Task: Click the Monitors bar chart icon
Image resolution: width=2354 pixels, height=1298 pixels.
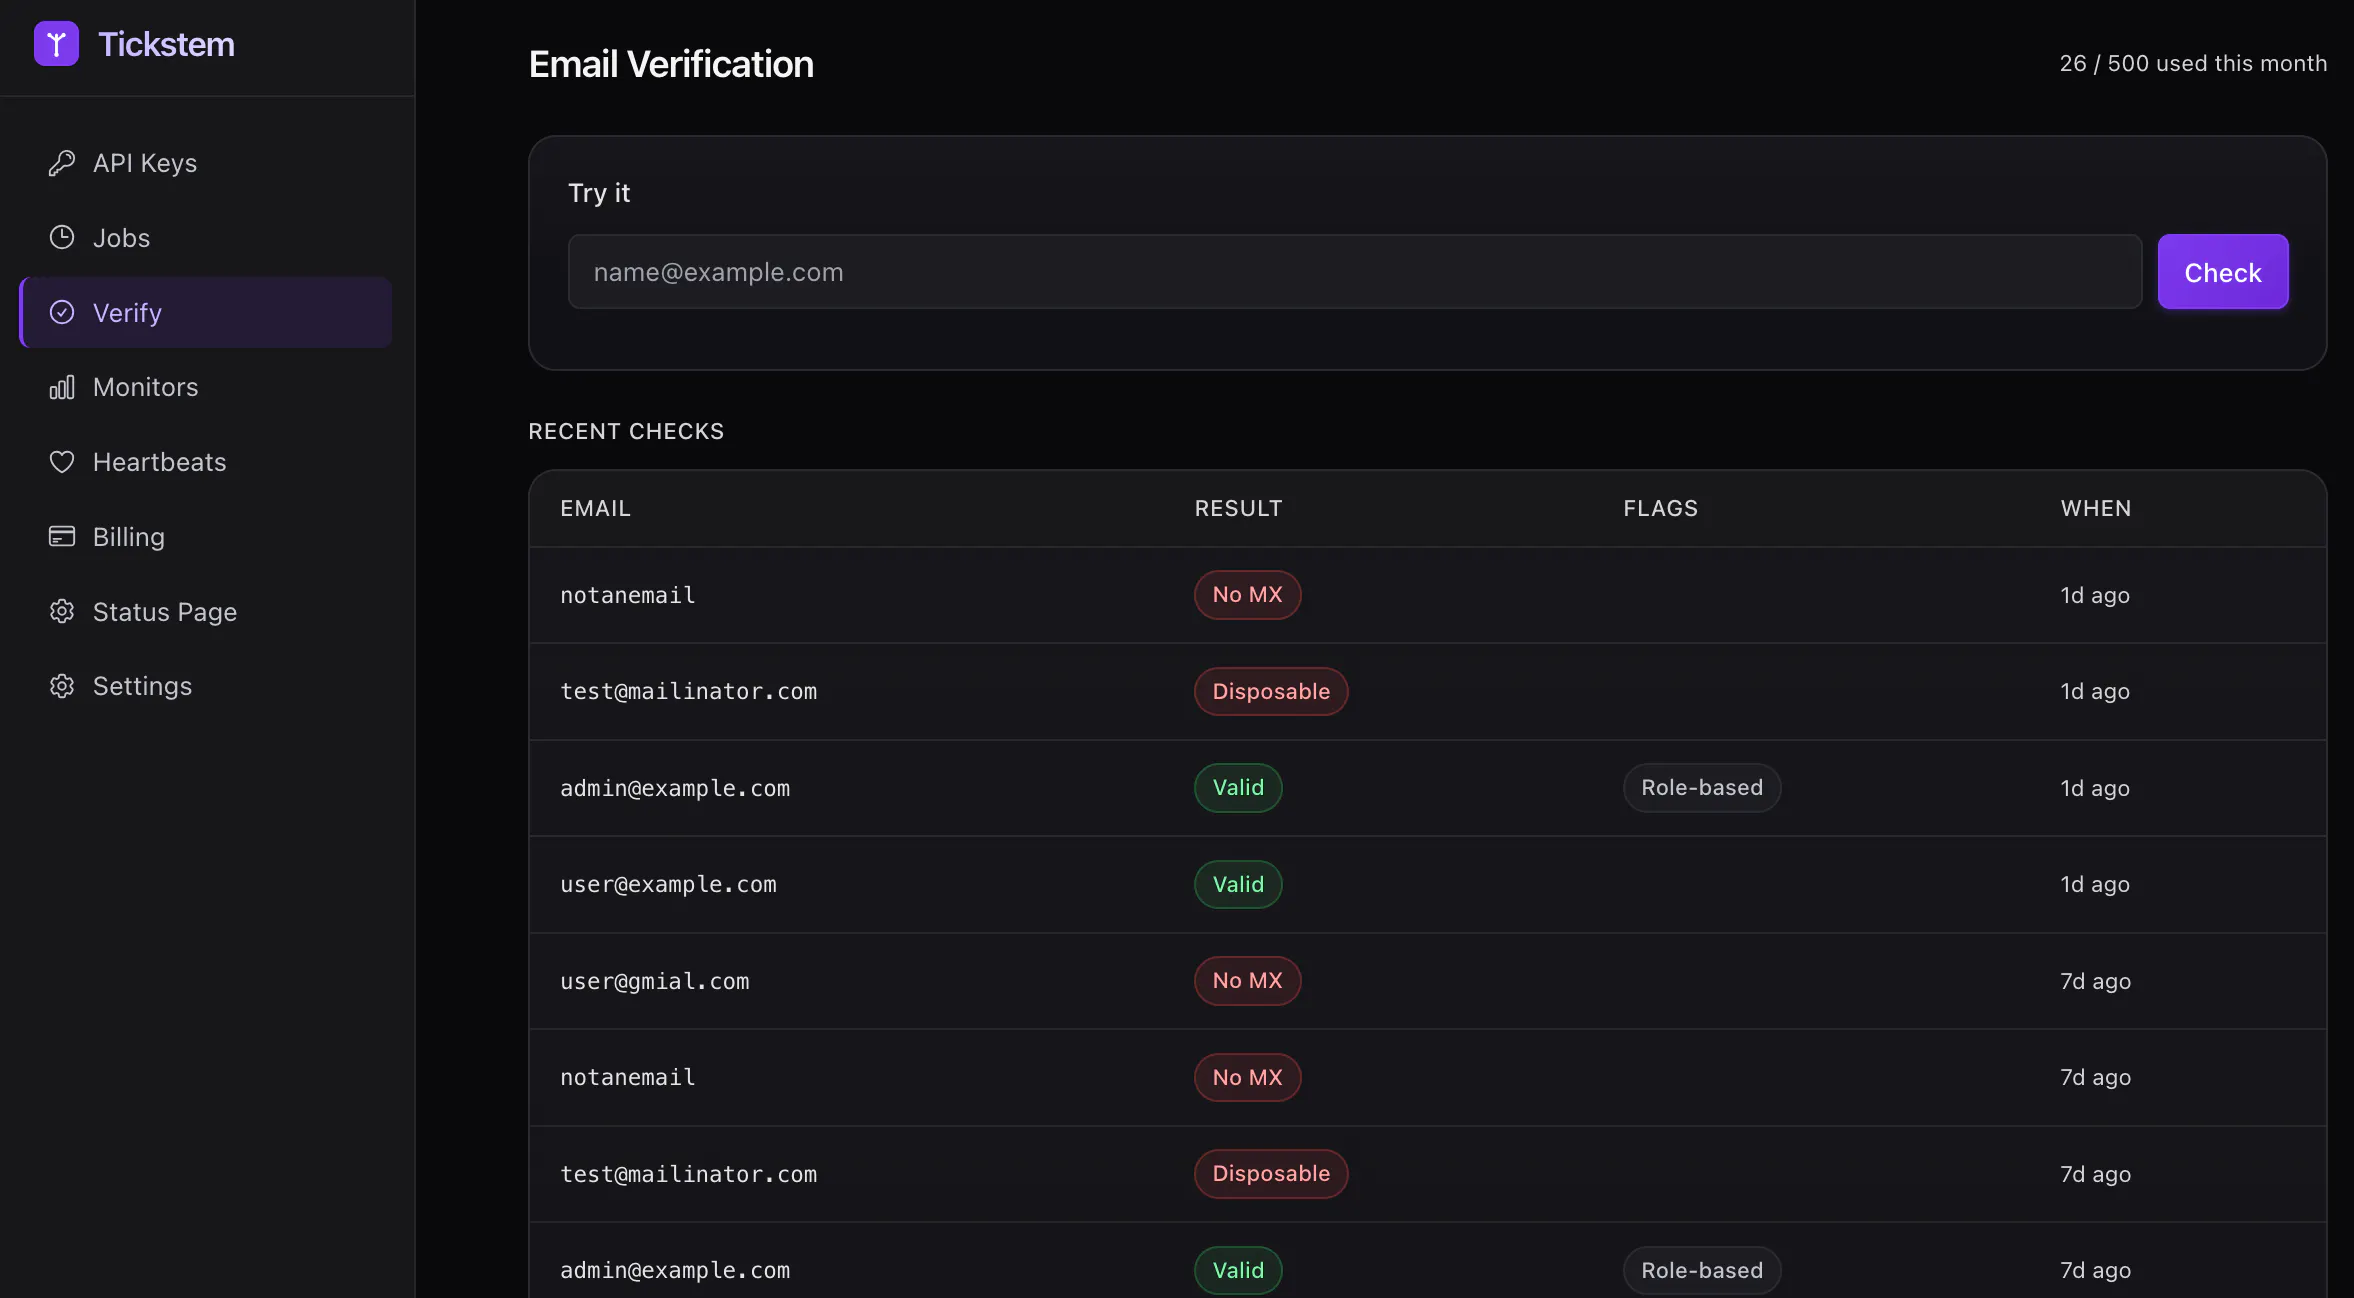Action: click(62, 387)
